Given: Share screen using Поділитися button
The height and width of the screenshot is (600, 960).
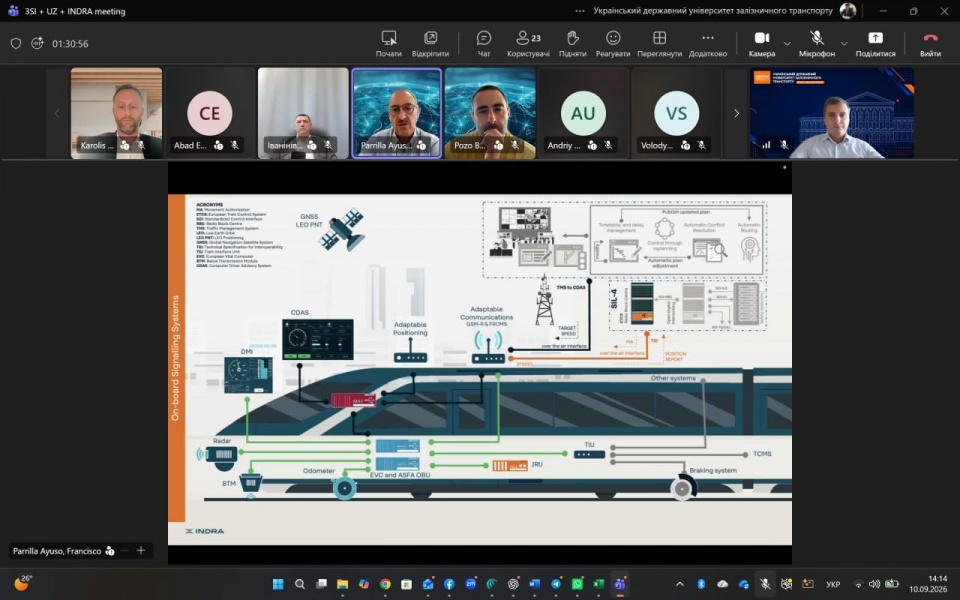Looking at the screenshot, I should pos(876,43).
